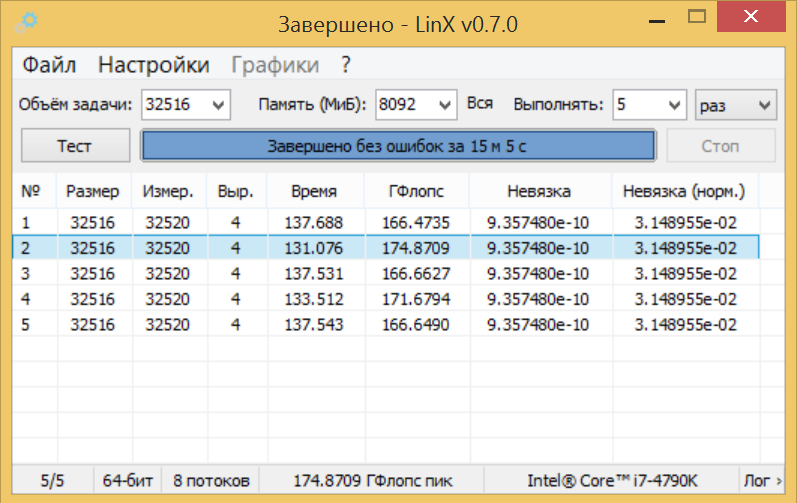
Task: Click the disabled Стоп button
Action: [x=721, y=146]
